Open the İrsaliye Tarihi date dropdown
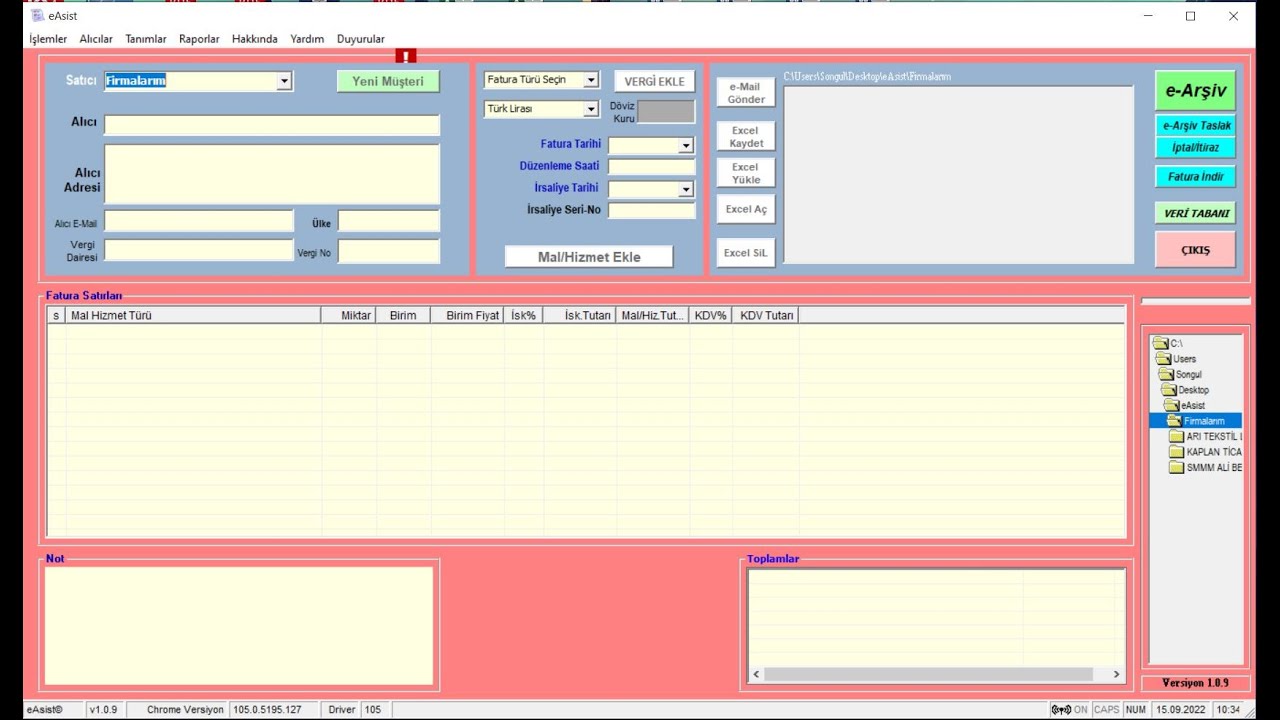Image resolution: width=1280 pixels, height=720 pixels. tap(686, 189)
